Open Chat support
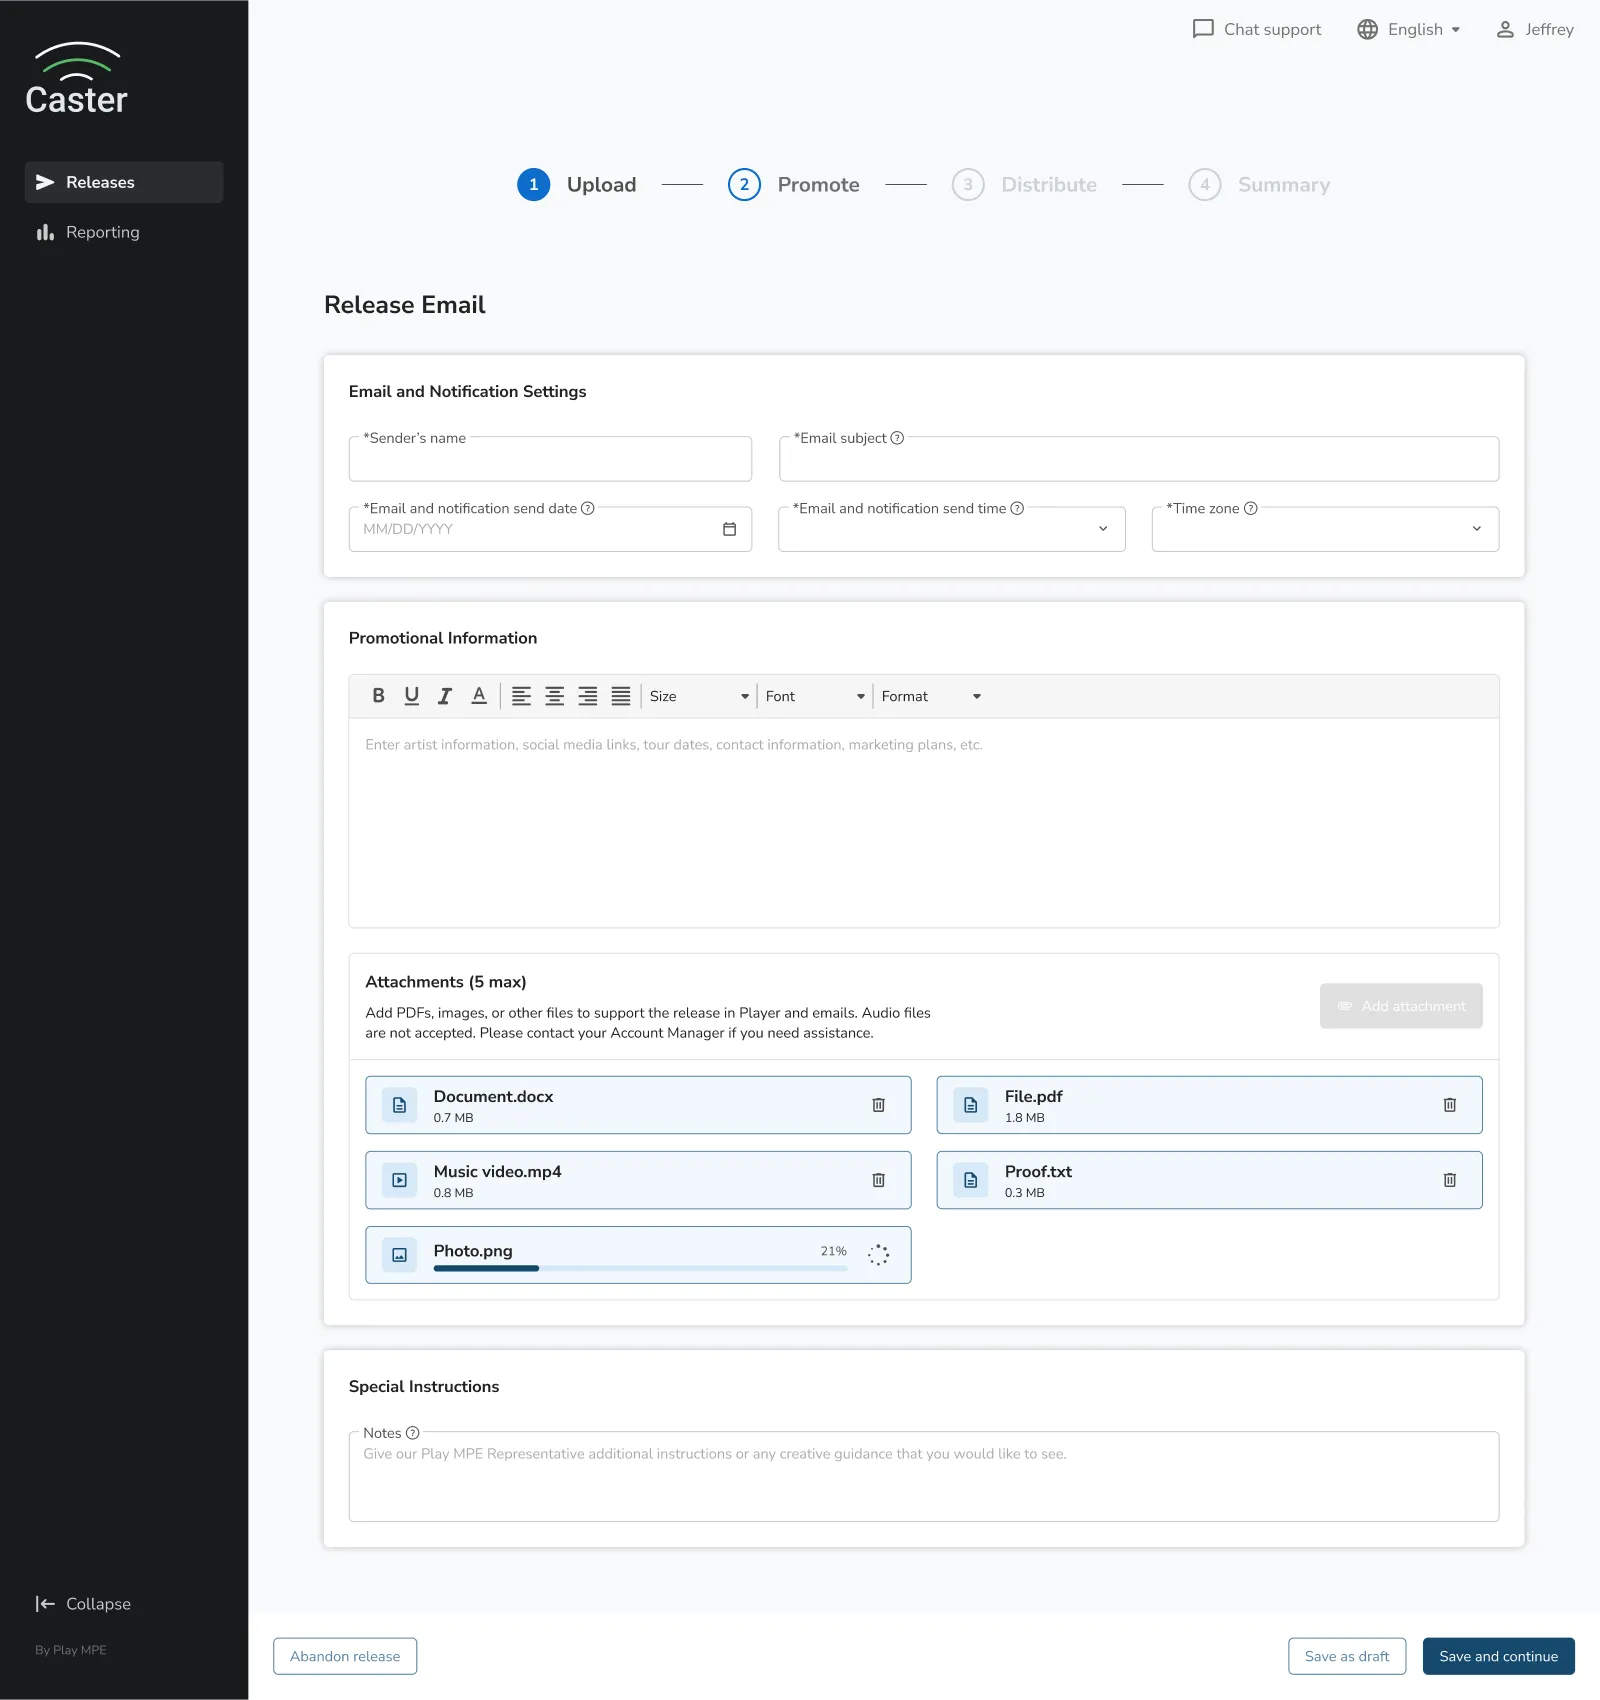The image size is (1600, 1700). tap(1256, 29)
